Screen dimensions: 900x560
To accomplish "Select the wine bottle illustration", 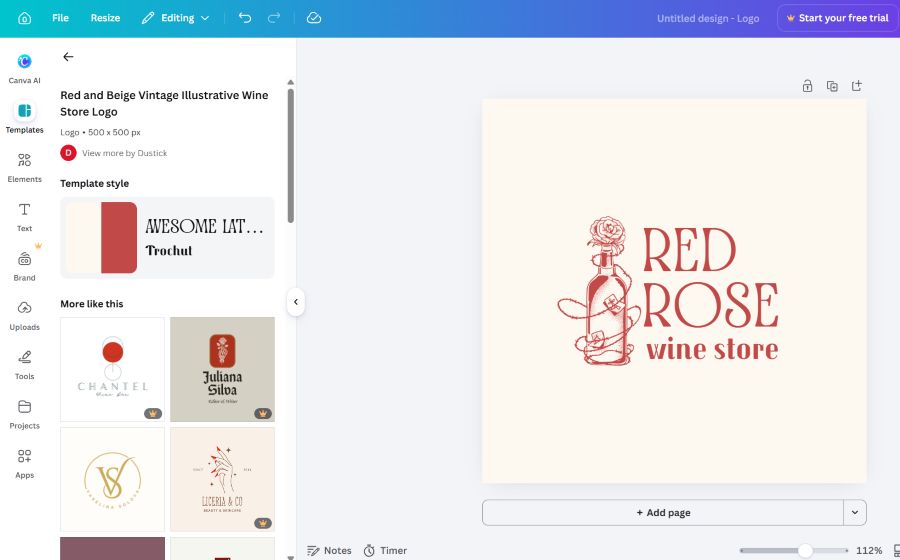I will pyautogui.click(x=599, y=291).
